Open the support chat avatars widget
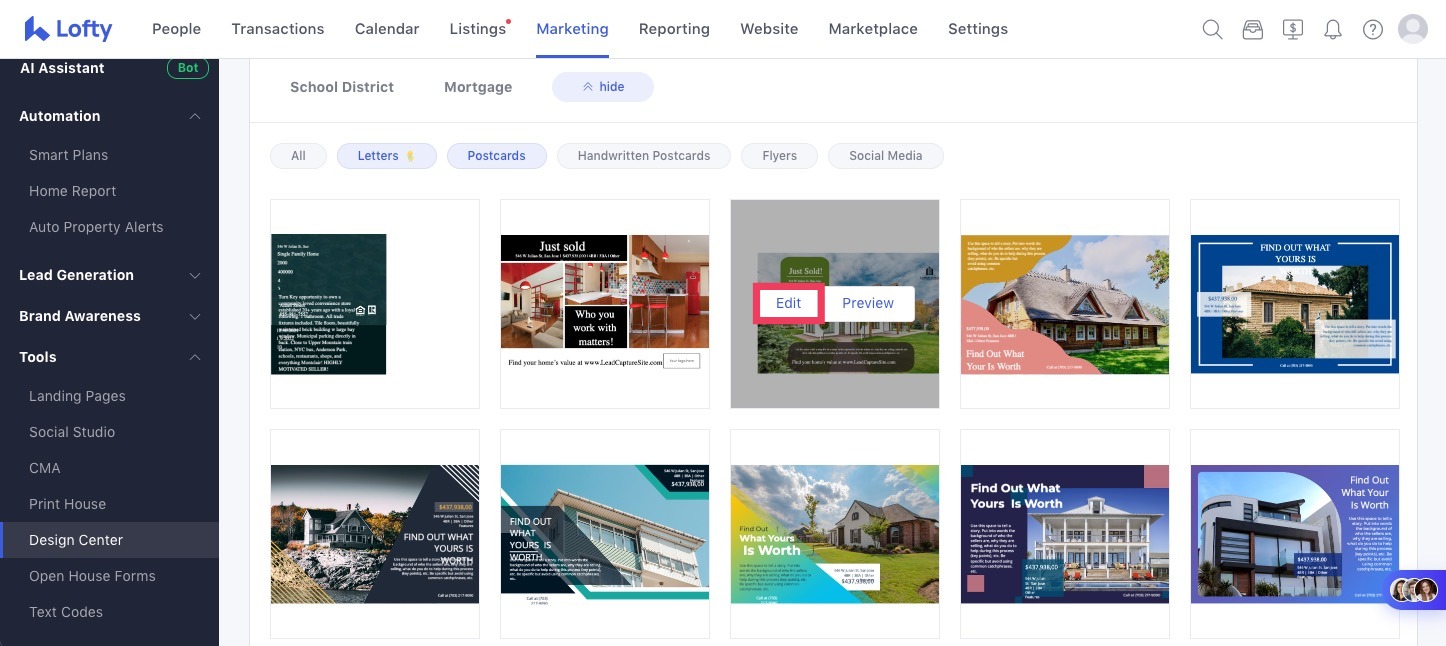This screenshot has height=646, width=1446. pyautogui.click(x=1413, y=590)
